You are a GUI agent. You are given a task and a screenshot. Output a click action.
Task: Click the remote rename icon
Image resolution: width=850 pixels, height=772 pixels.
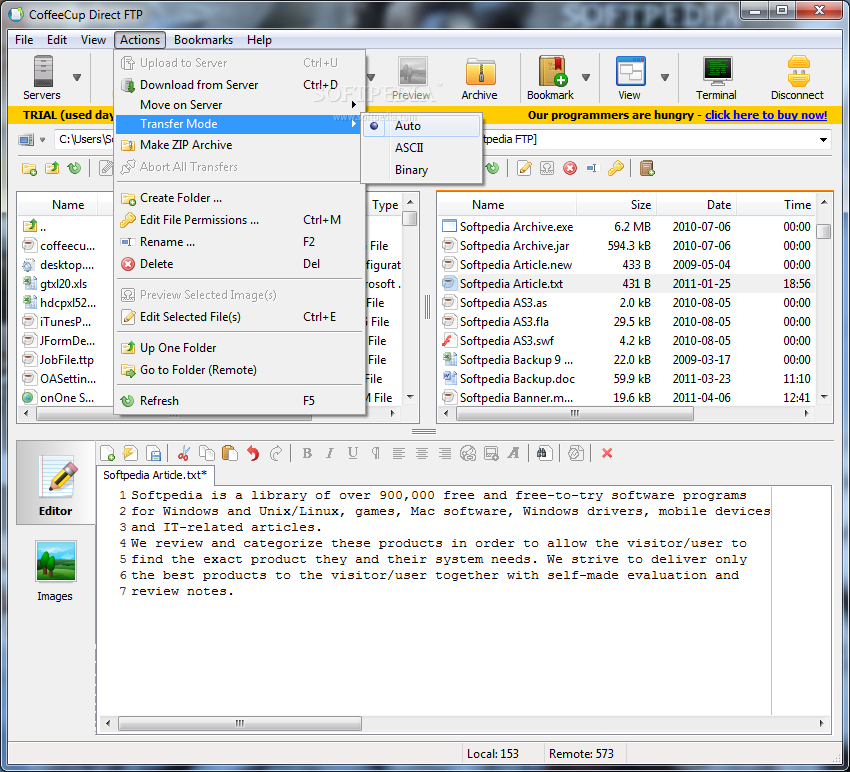(592, 169)
